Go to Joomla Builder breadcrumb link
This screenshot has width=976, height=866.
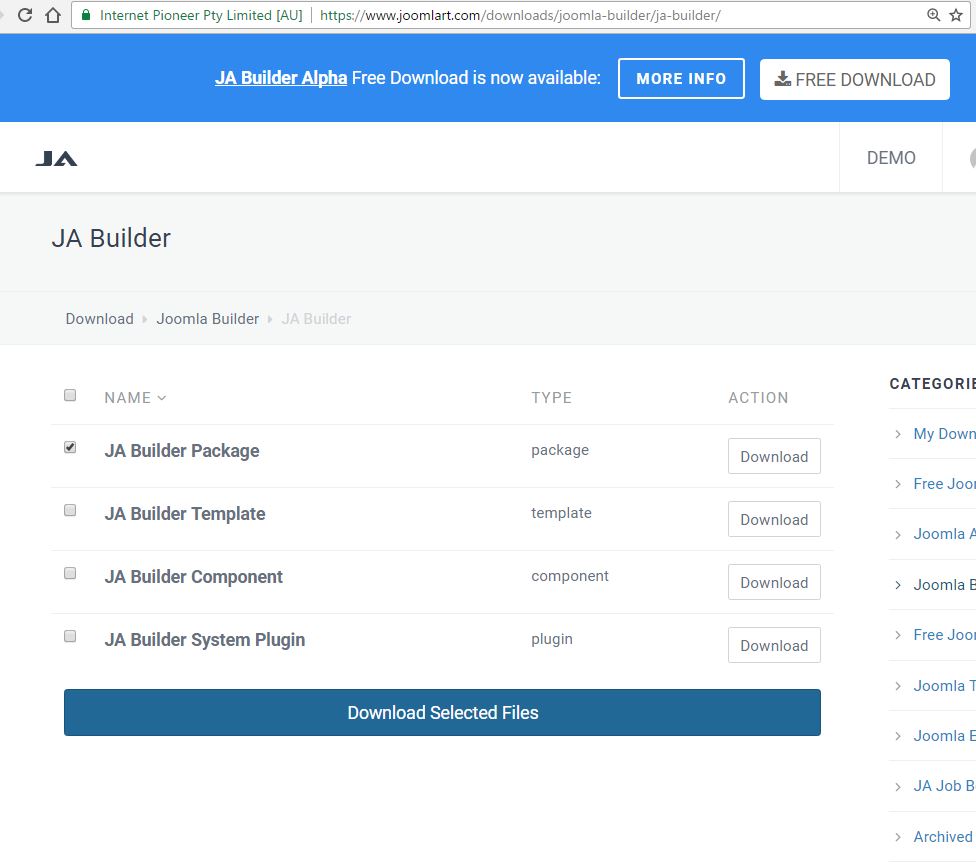[x=207, y=319]
